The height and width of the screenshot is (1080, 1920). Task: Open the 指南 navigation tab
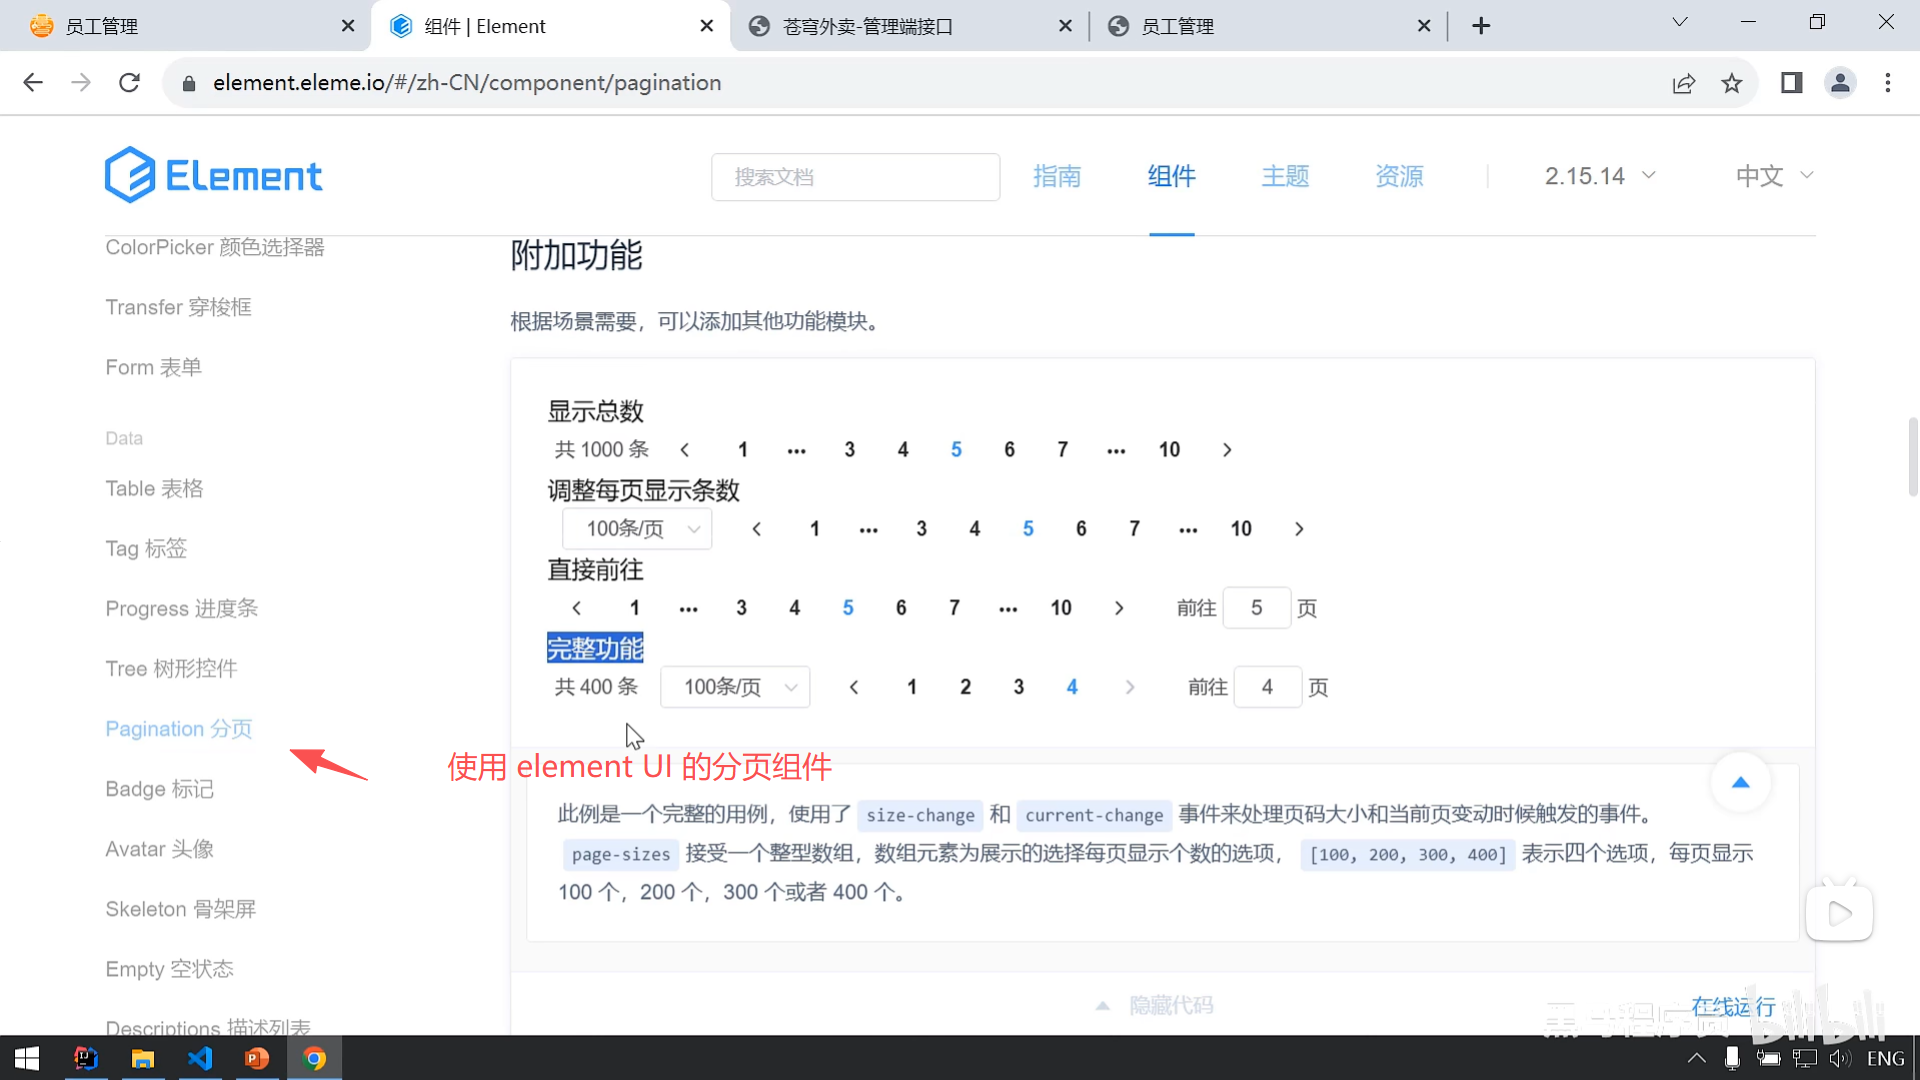(x=1057, y=176)
